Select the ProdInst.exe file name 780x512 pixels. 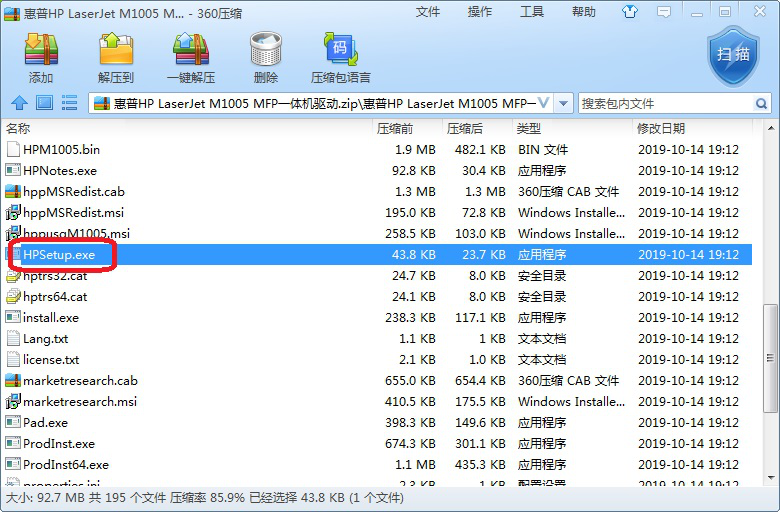point(59,443)
